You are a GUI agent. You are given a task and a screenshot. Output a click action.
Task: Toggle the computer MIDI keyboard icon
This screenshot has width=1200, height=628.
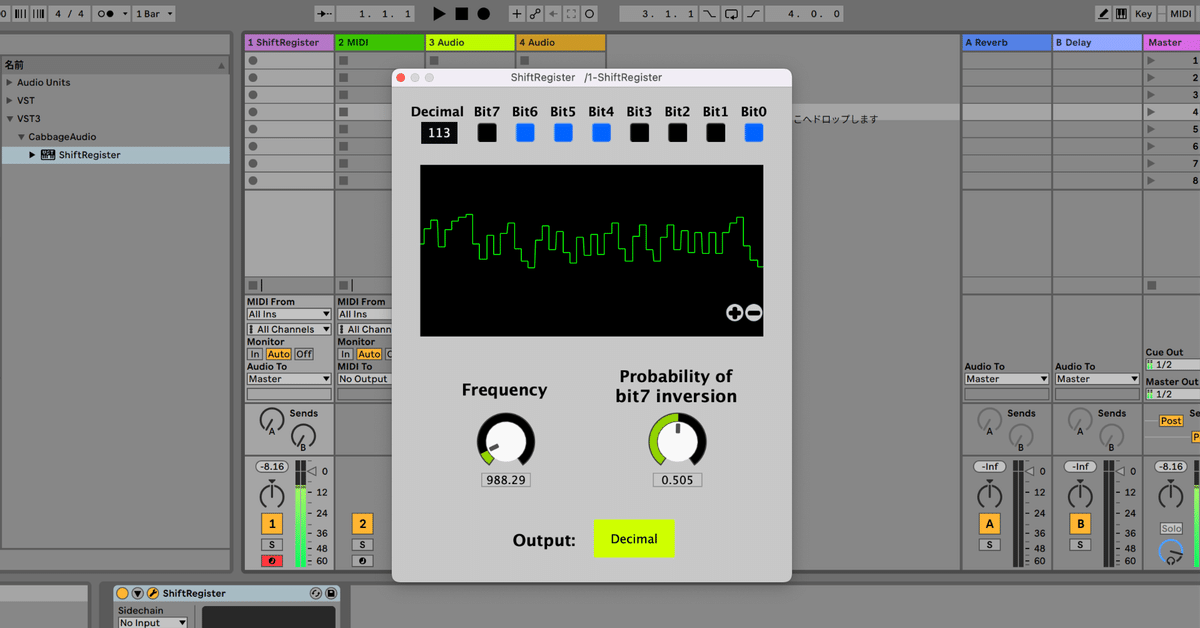coord(1120,14)
